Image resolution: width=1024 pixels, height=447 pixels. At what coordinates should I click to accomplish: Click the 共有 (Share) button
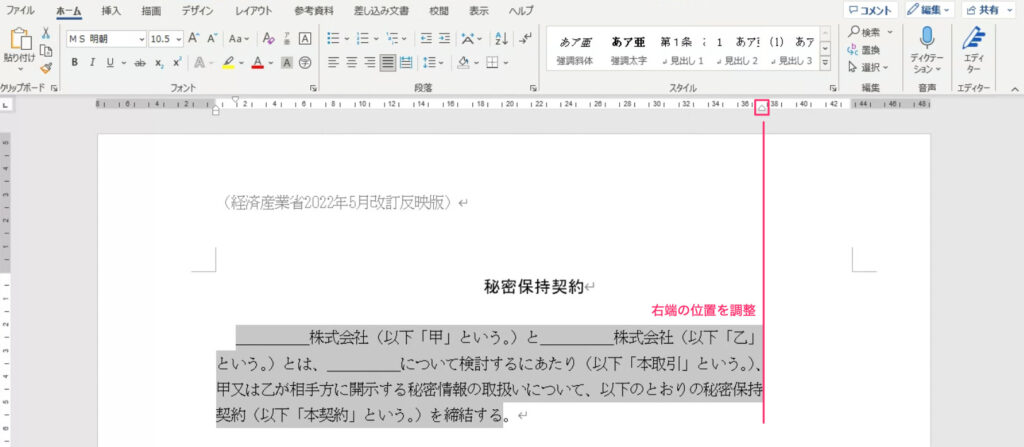coord(988,10)
